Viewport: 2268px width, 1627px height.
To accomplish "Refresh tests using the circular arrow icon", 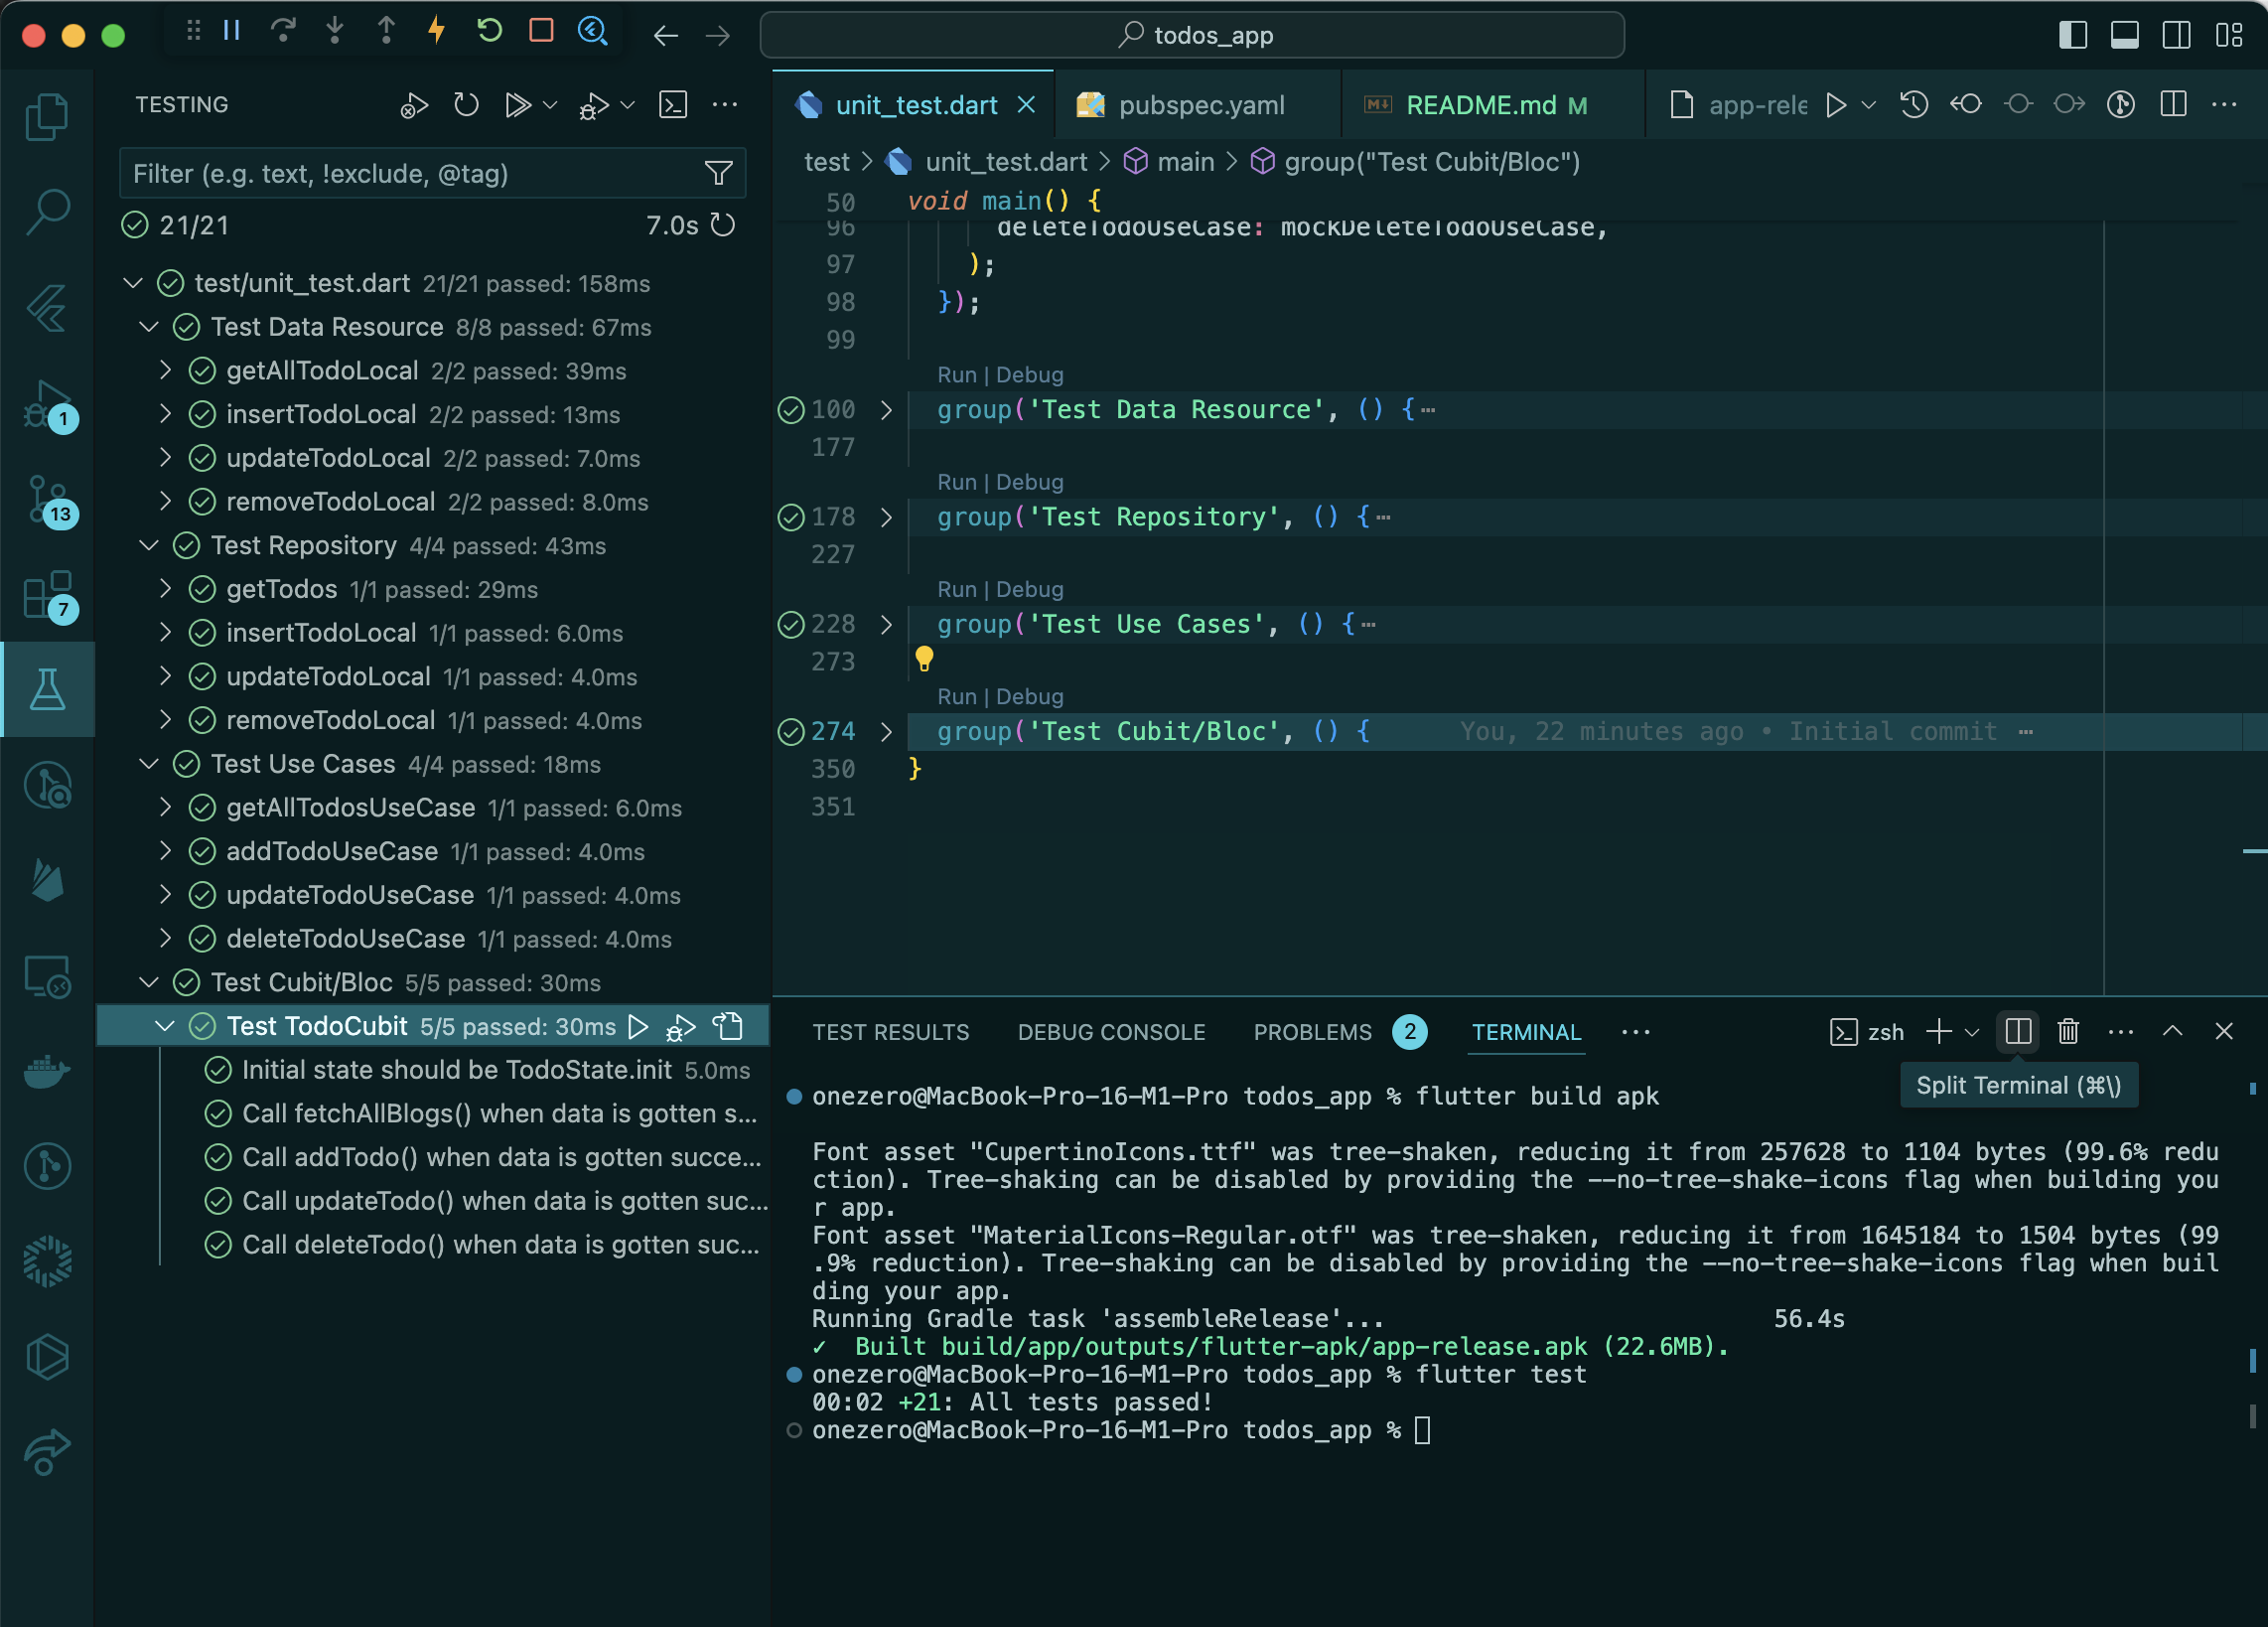I will point(466,105).
